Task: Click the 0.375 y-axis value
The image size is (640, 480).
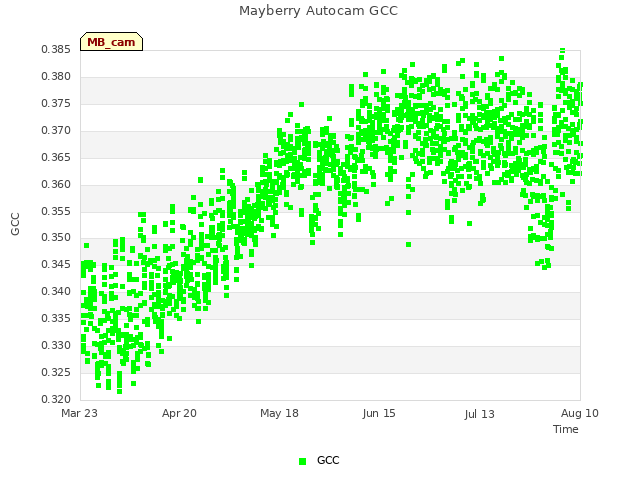Action: coord(56,103)
